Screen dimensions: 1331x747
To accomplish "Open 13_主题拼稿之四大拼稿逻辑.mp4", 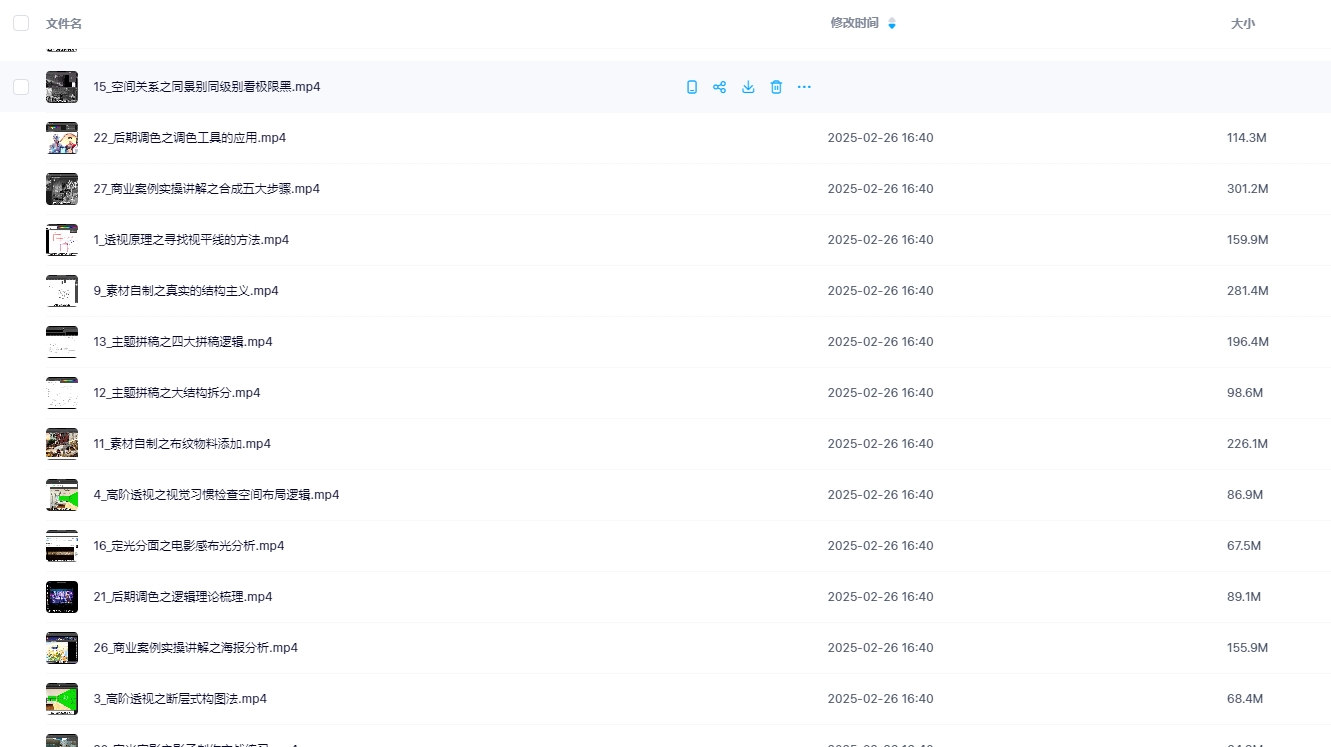I will [x=183, y=342].
